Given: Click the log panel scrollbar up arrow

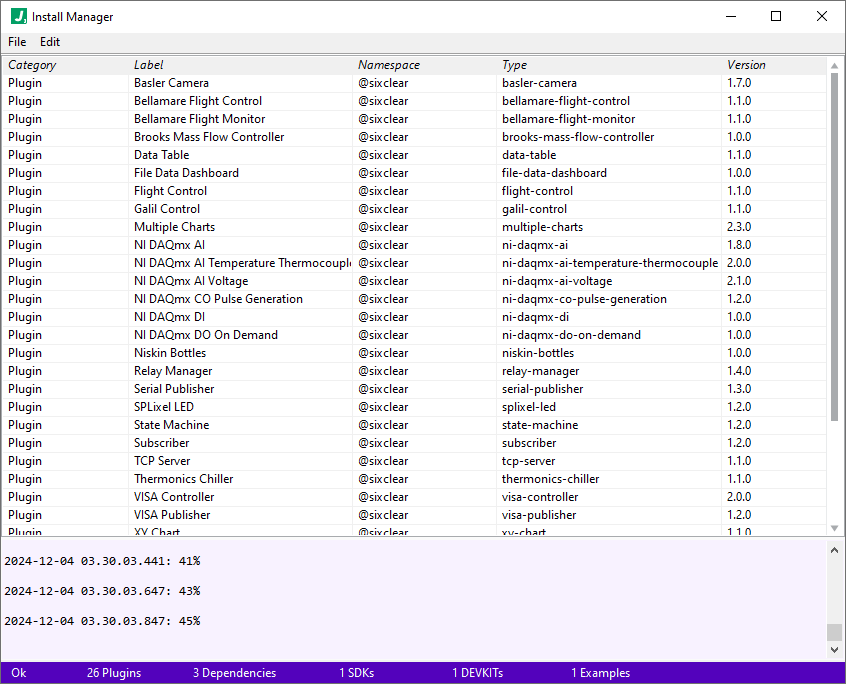Looking at the screenshot, I should pos(835,548).
